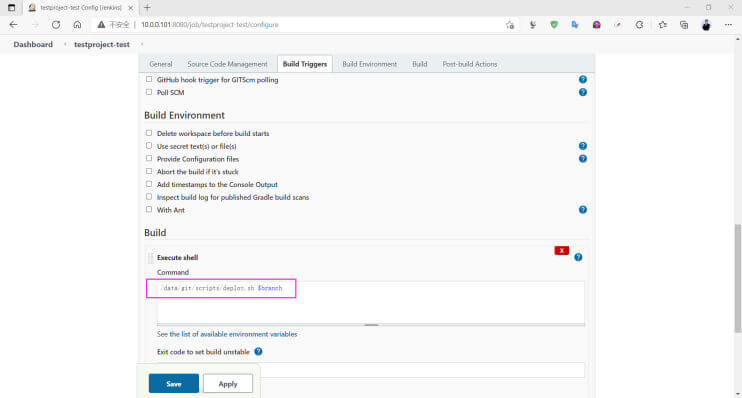742x398 pixels.
Task: Grab the Command textarea resize handle
Action: click(371, 325)
